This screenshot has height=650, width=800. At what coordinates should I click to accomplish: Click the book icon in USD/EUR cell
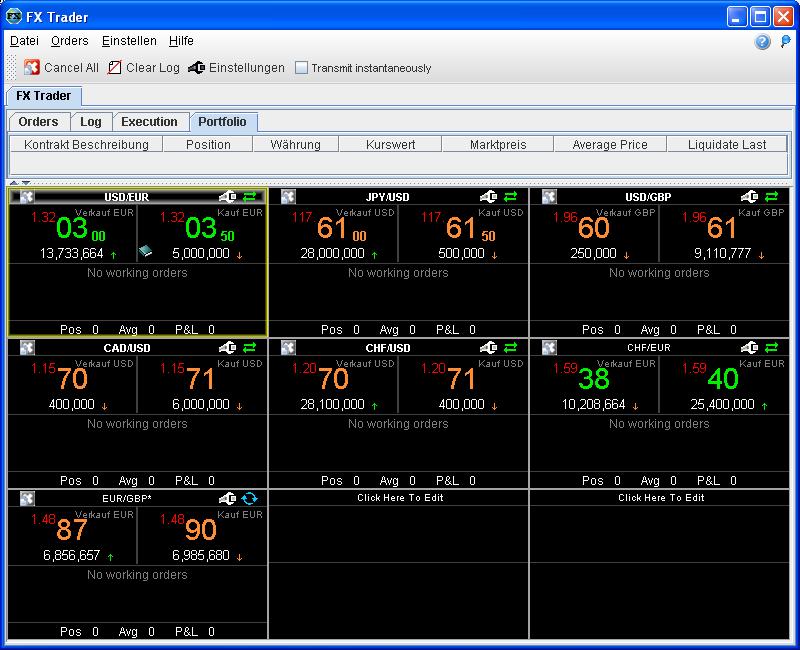[144, 252]
